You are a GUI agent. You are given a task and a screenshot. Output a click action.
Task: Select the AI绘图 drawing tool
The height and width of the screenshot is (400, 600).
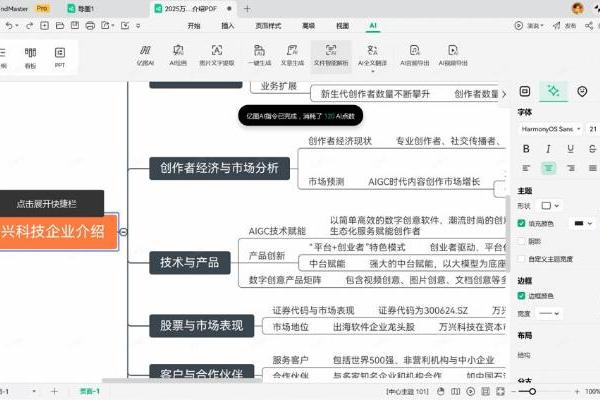point(178,55)
